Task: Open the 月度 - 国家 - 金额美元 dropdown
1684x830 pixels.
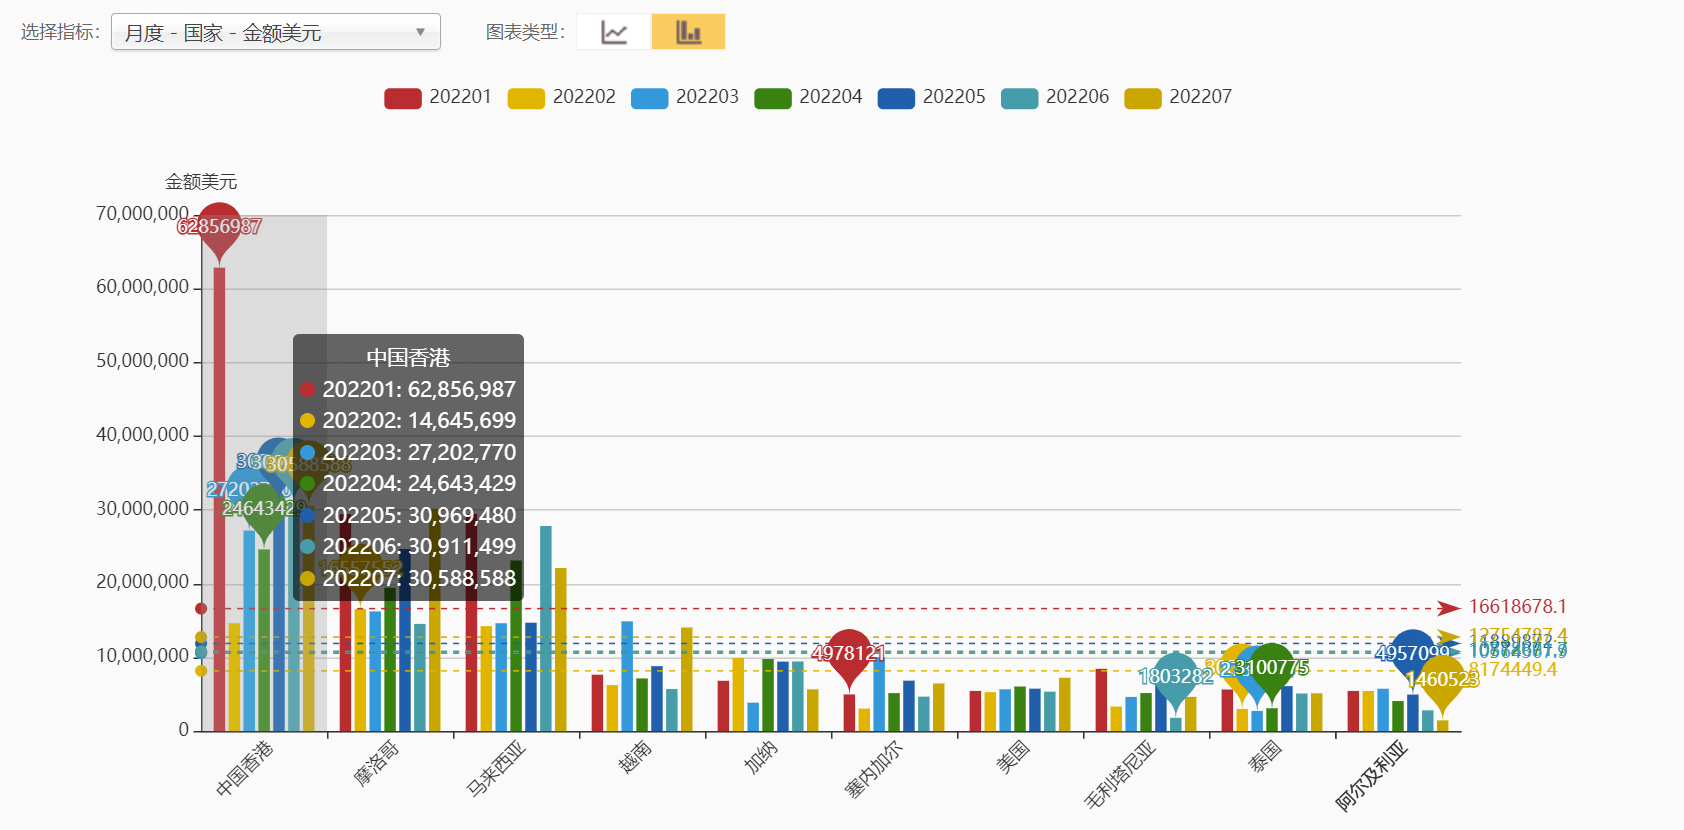Action: 275,32
